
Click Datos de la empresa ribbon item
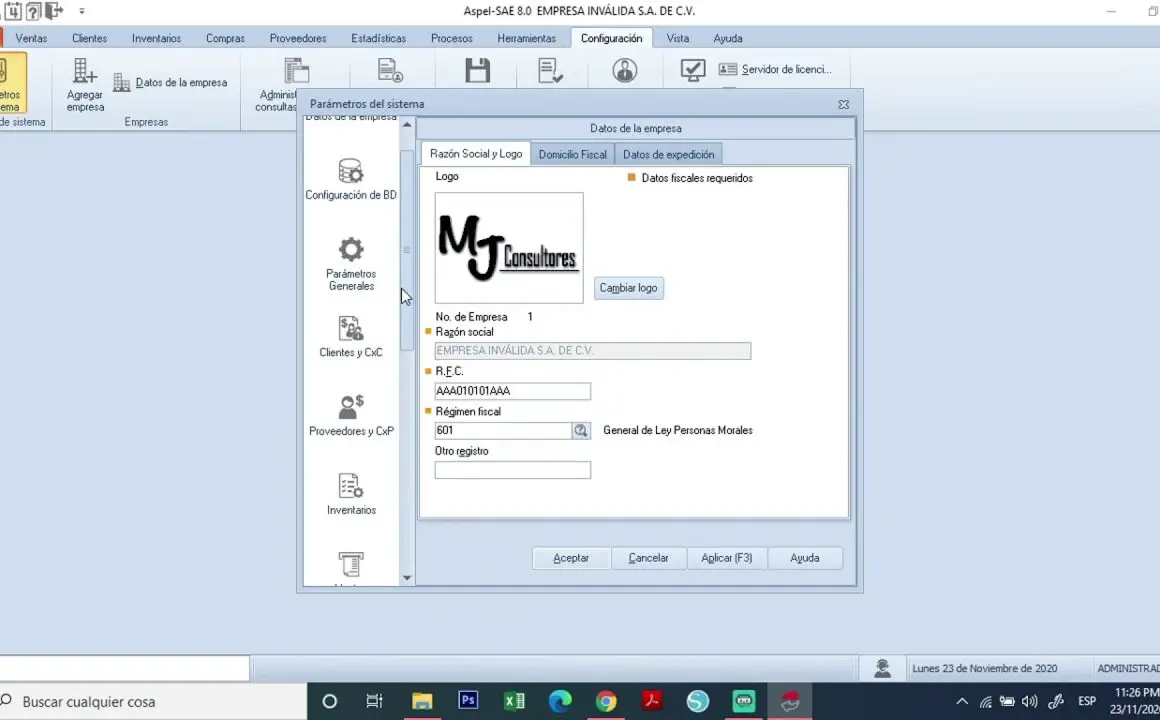(x=170, y=82)
